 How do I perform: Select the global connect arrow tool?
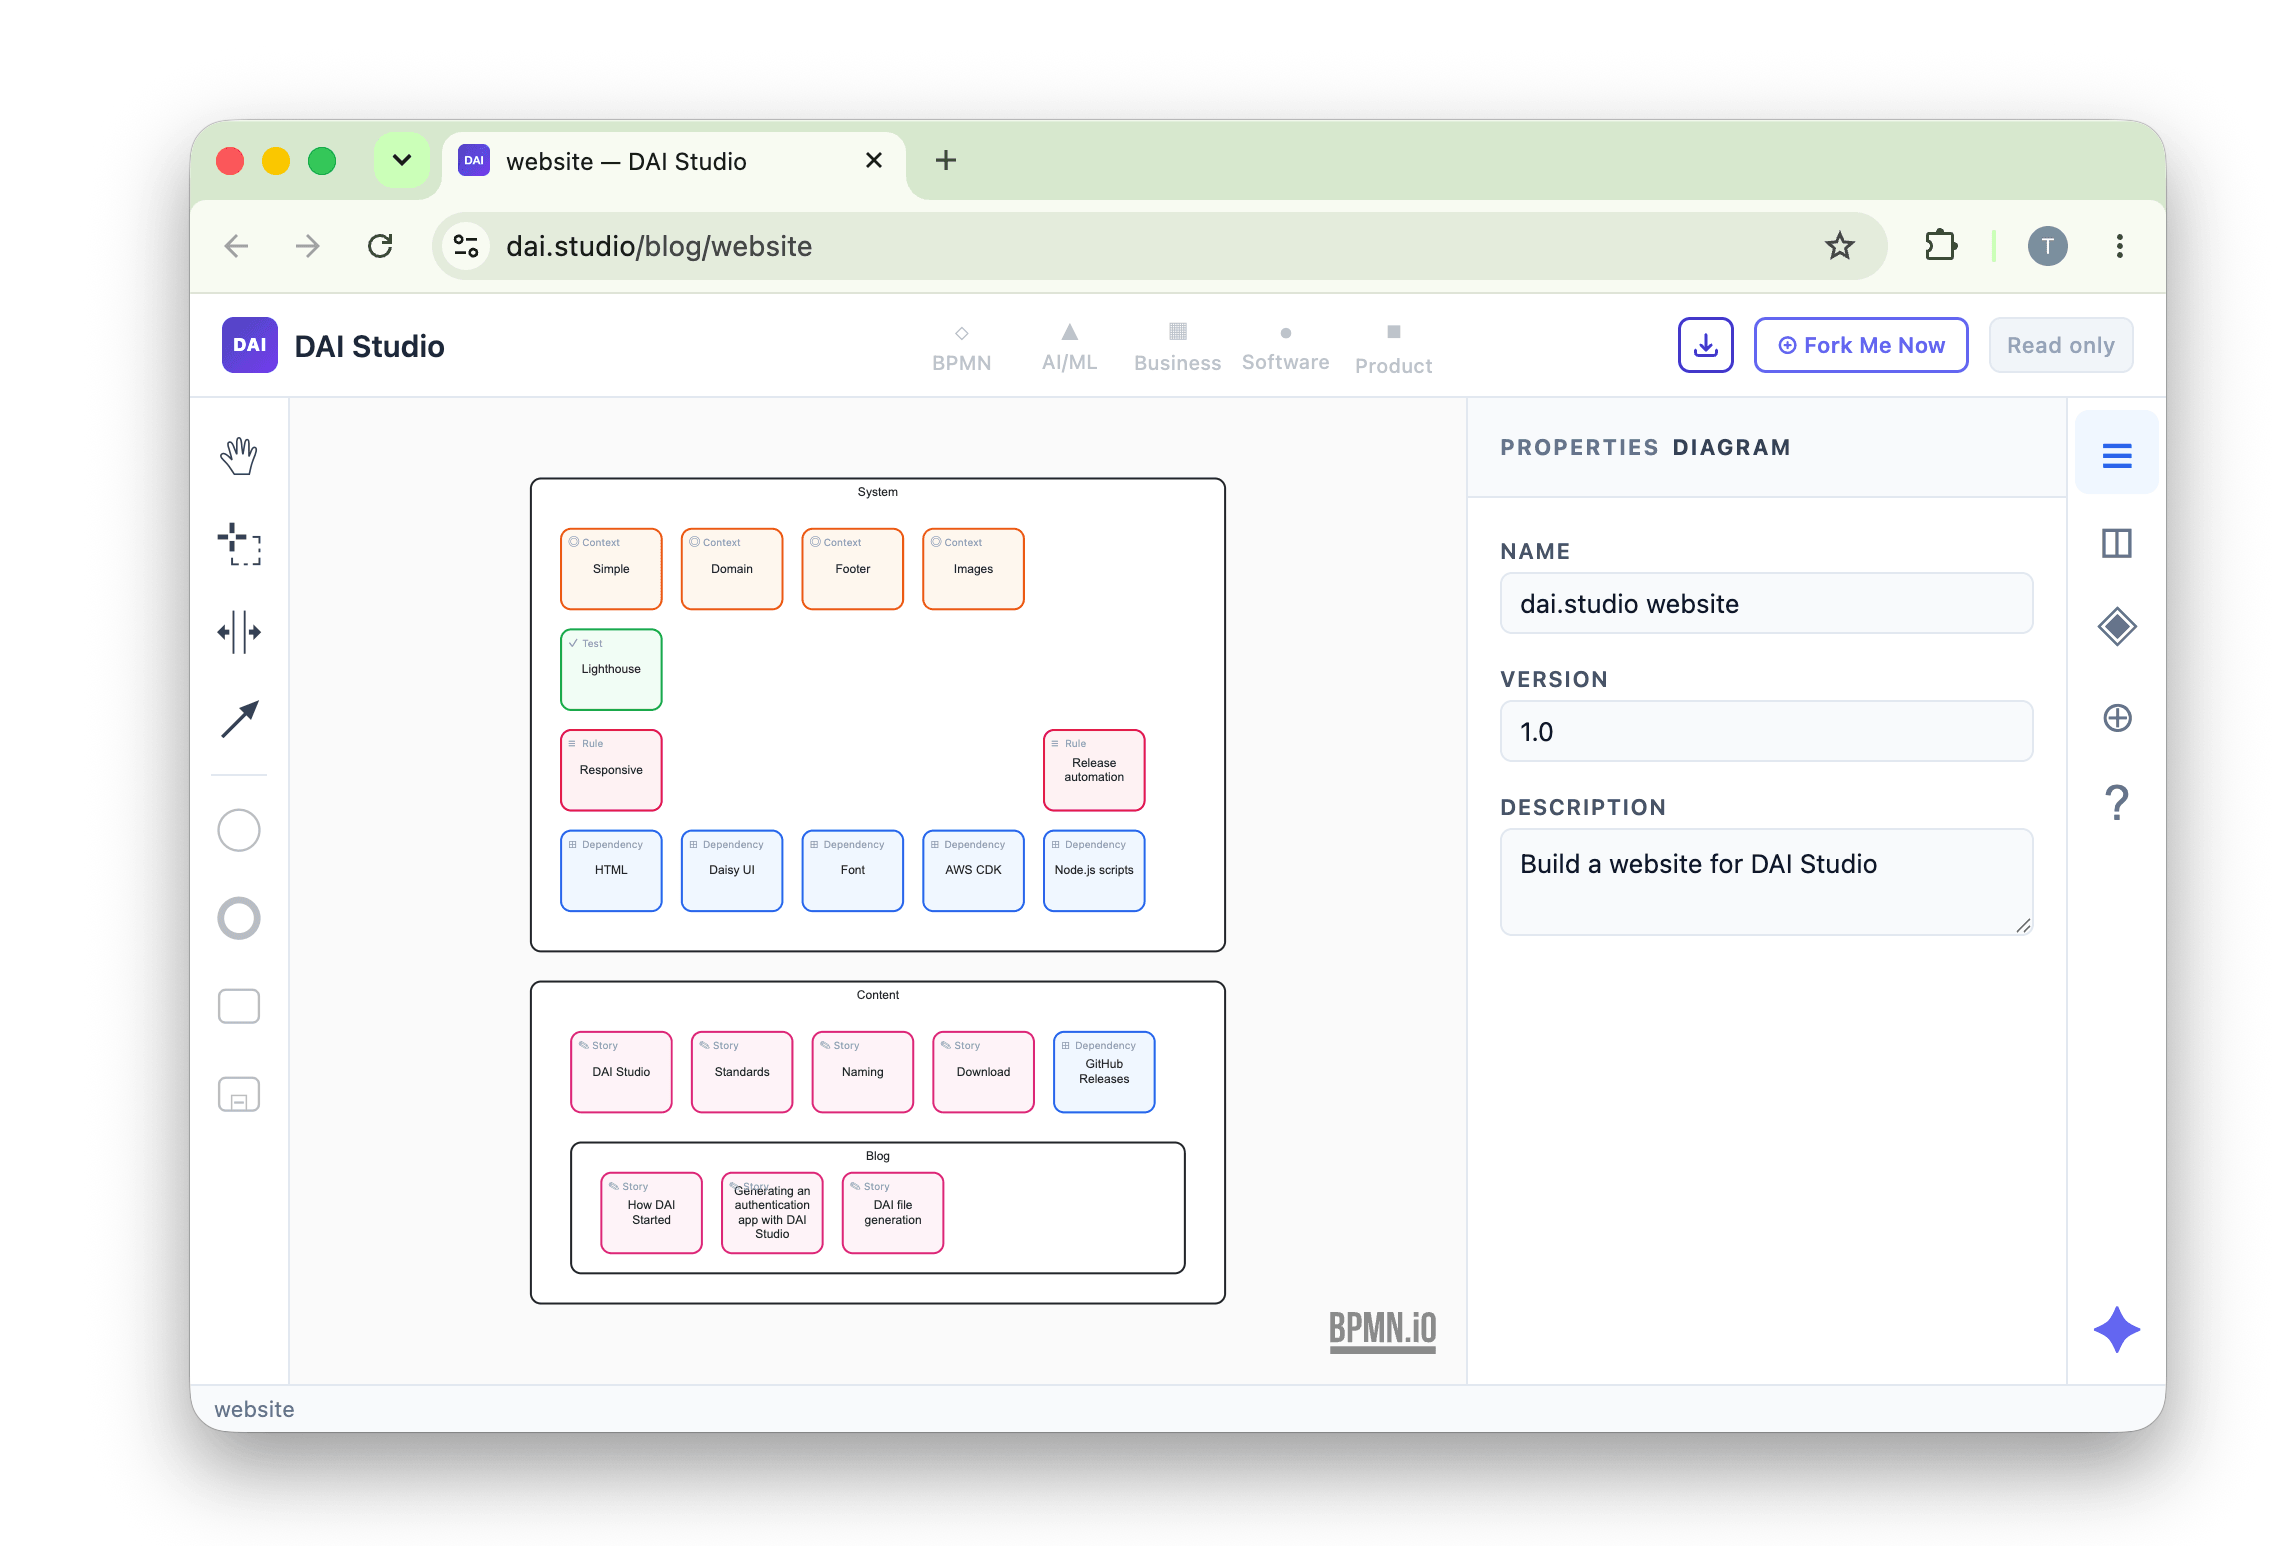[239, 720]
